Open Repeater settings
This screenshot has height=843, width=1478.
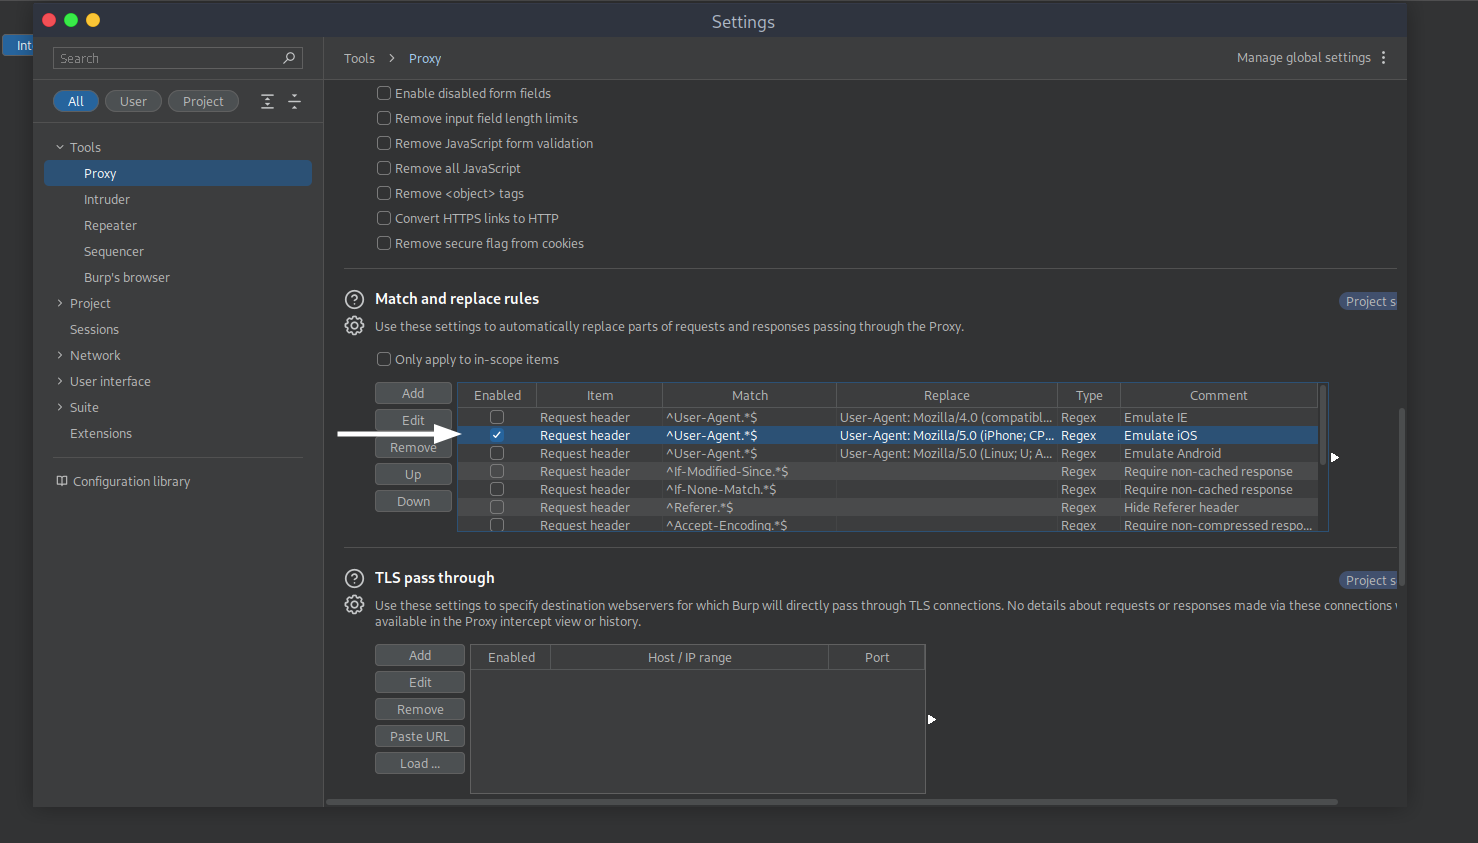pyautogui.click(x=110, y=225)
